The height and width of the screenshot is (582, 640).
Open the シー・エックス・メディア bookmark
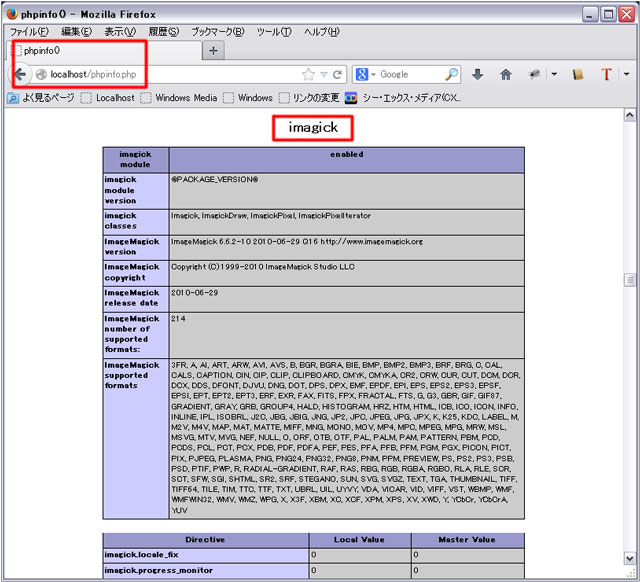(x=403, y=98)
